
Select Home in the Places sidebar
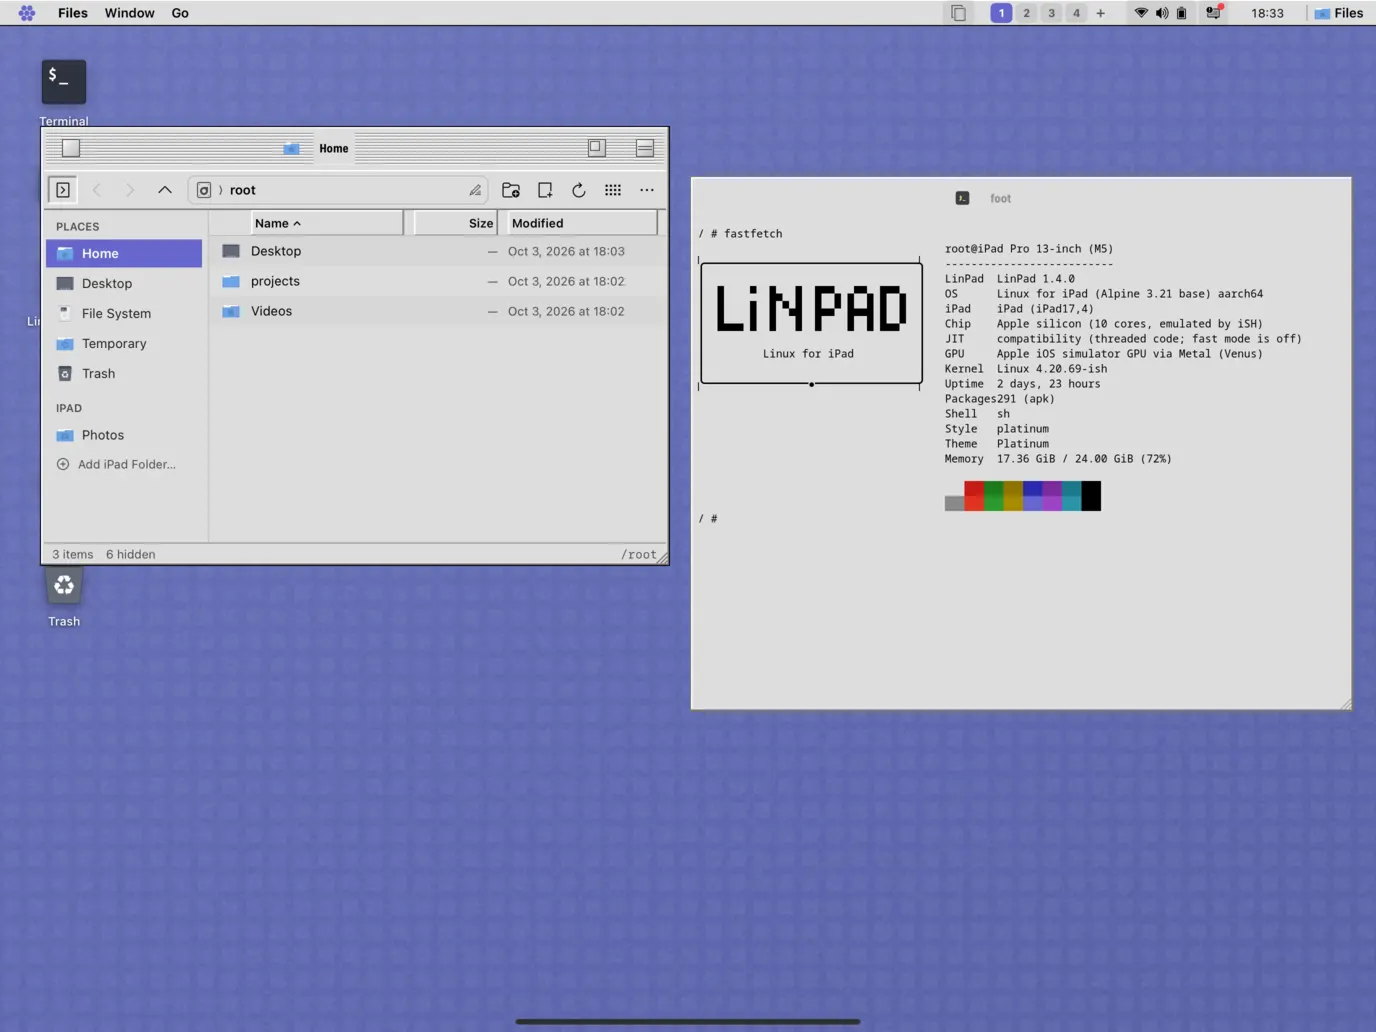tap(124, 253)
